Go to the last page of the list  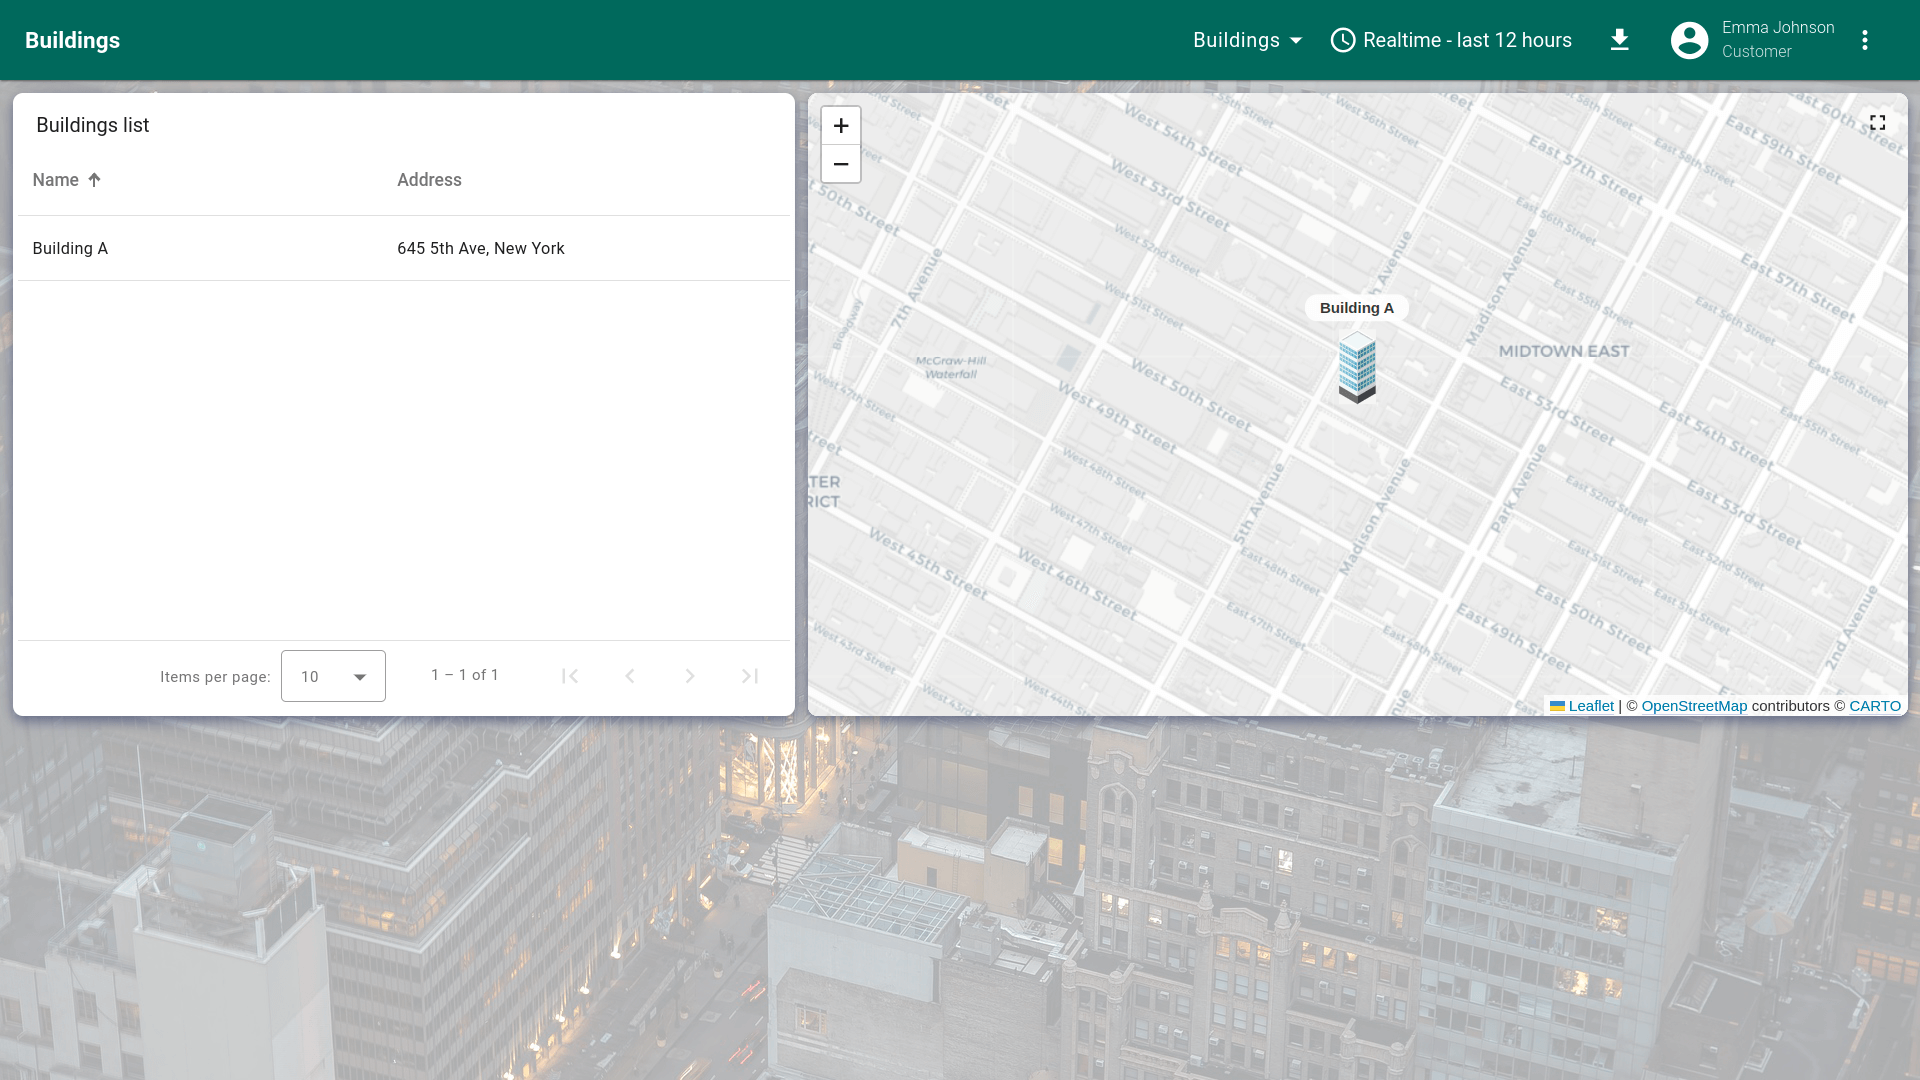[x=750, y=677]
